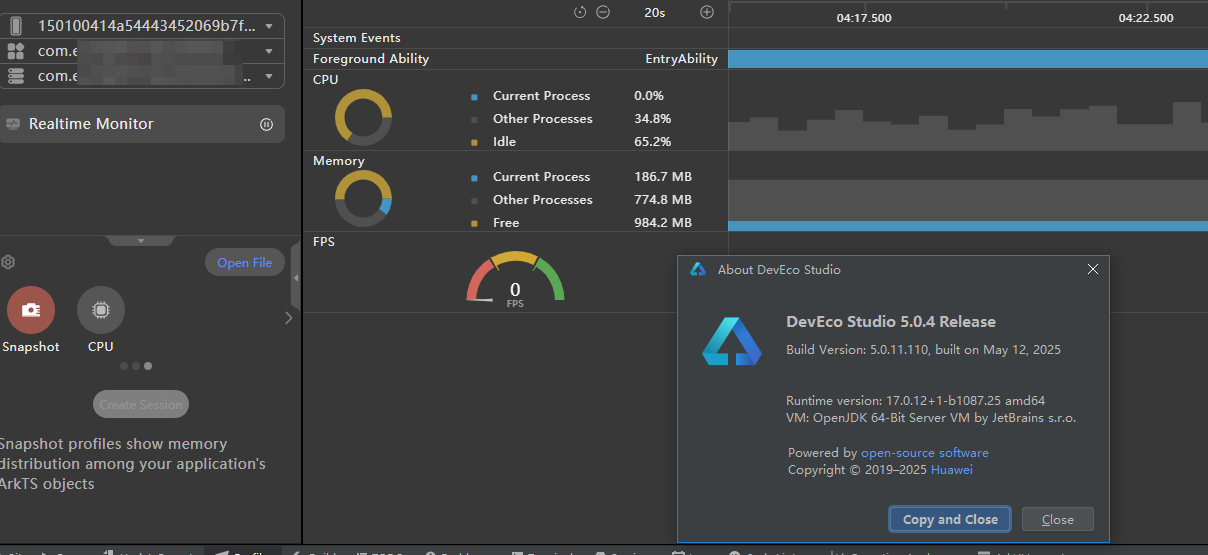Collapse the session list with down arrow handle

tap(141, 240)
